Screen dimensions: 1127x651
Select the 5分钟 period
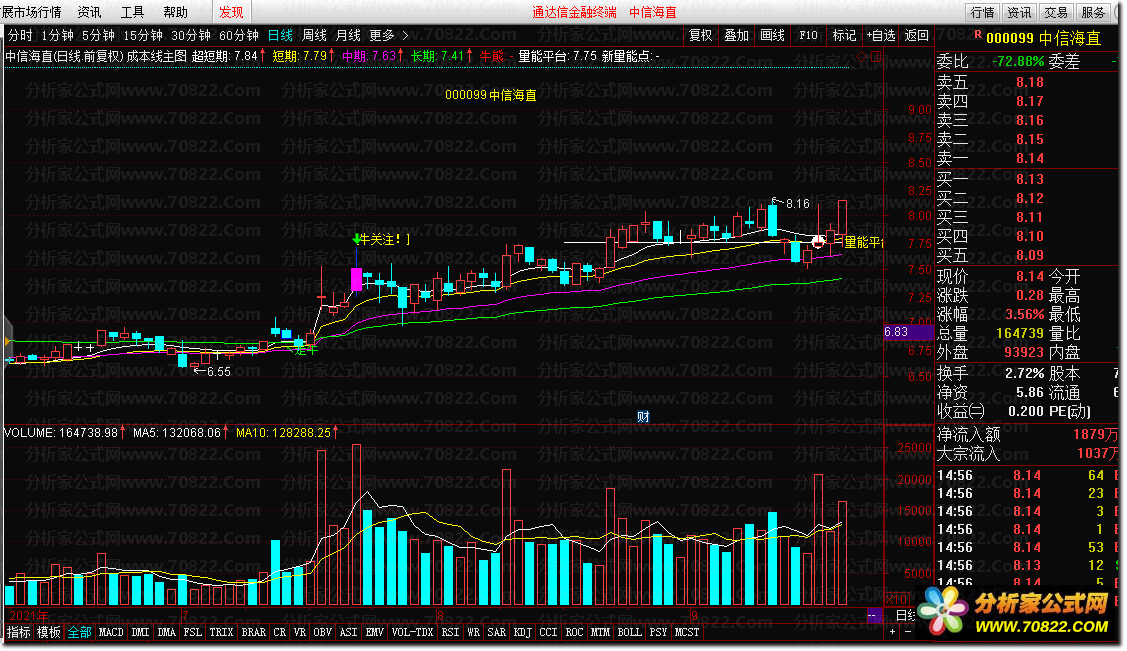coord(98,35)
